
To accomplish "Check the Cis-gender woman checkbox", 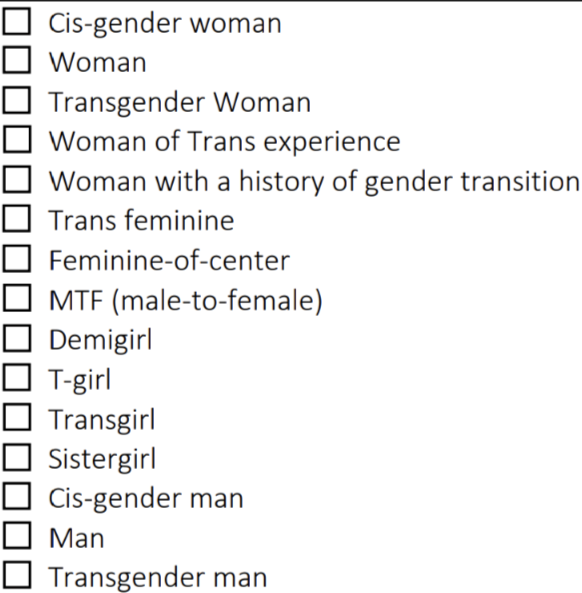I will click(17, 21).
